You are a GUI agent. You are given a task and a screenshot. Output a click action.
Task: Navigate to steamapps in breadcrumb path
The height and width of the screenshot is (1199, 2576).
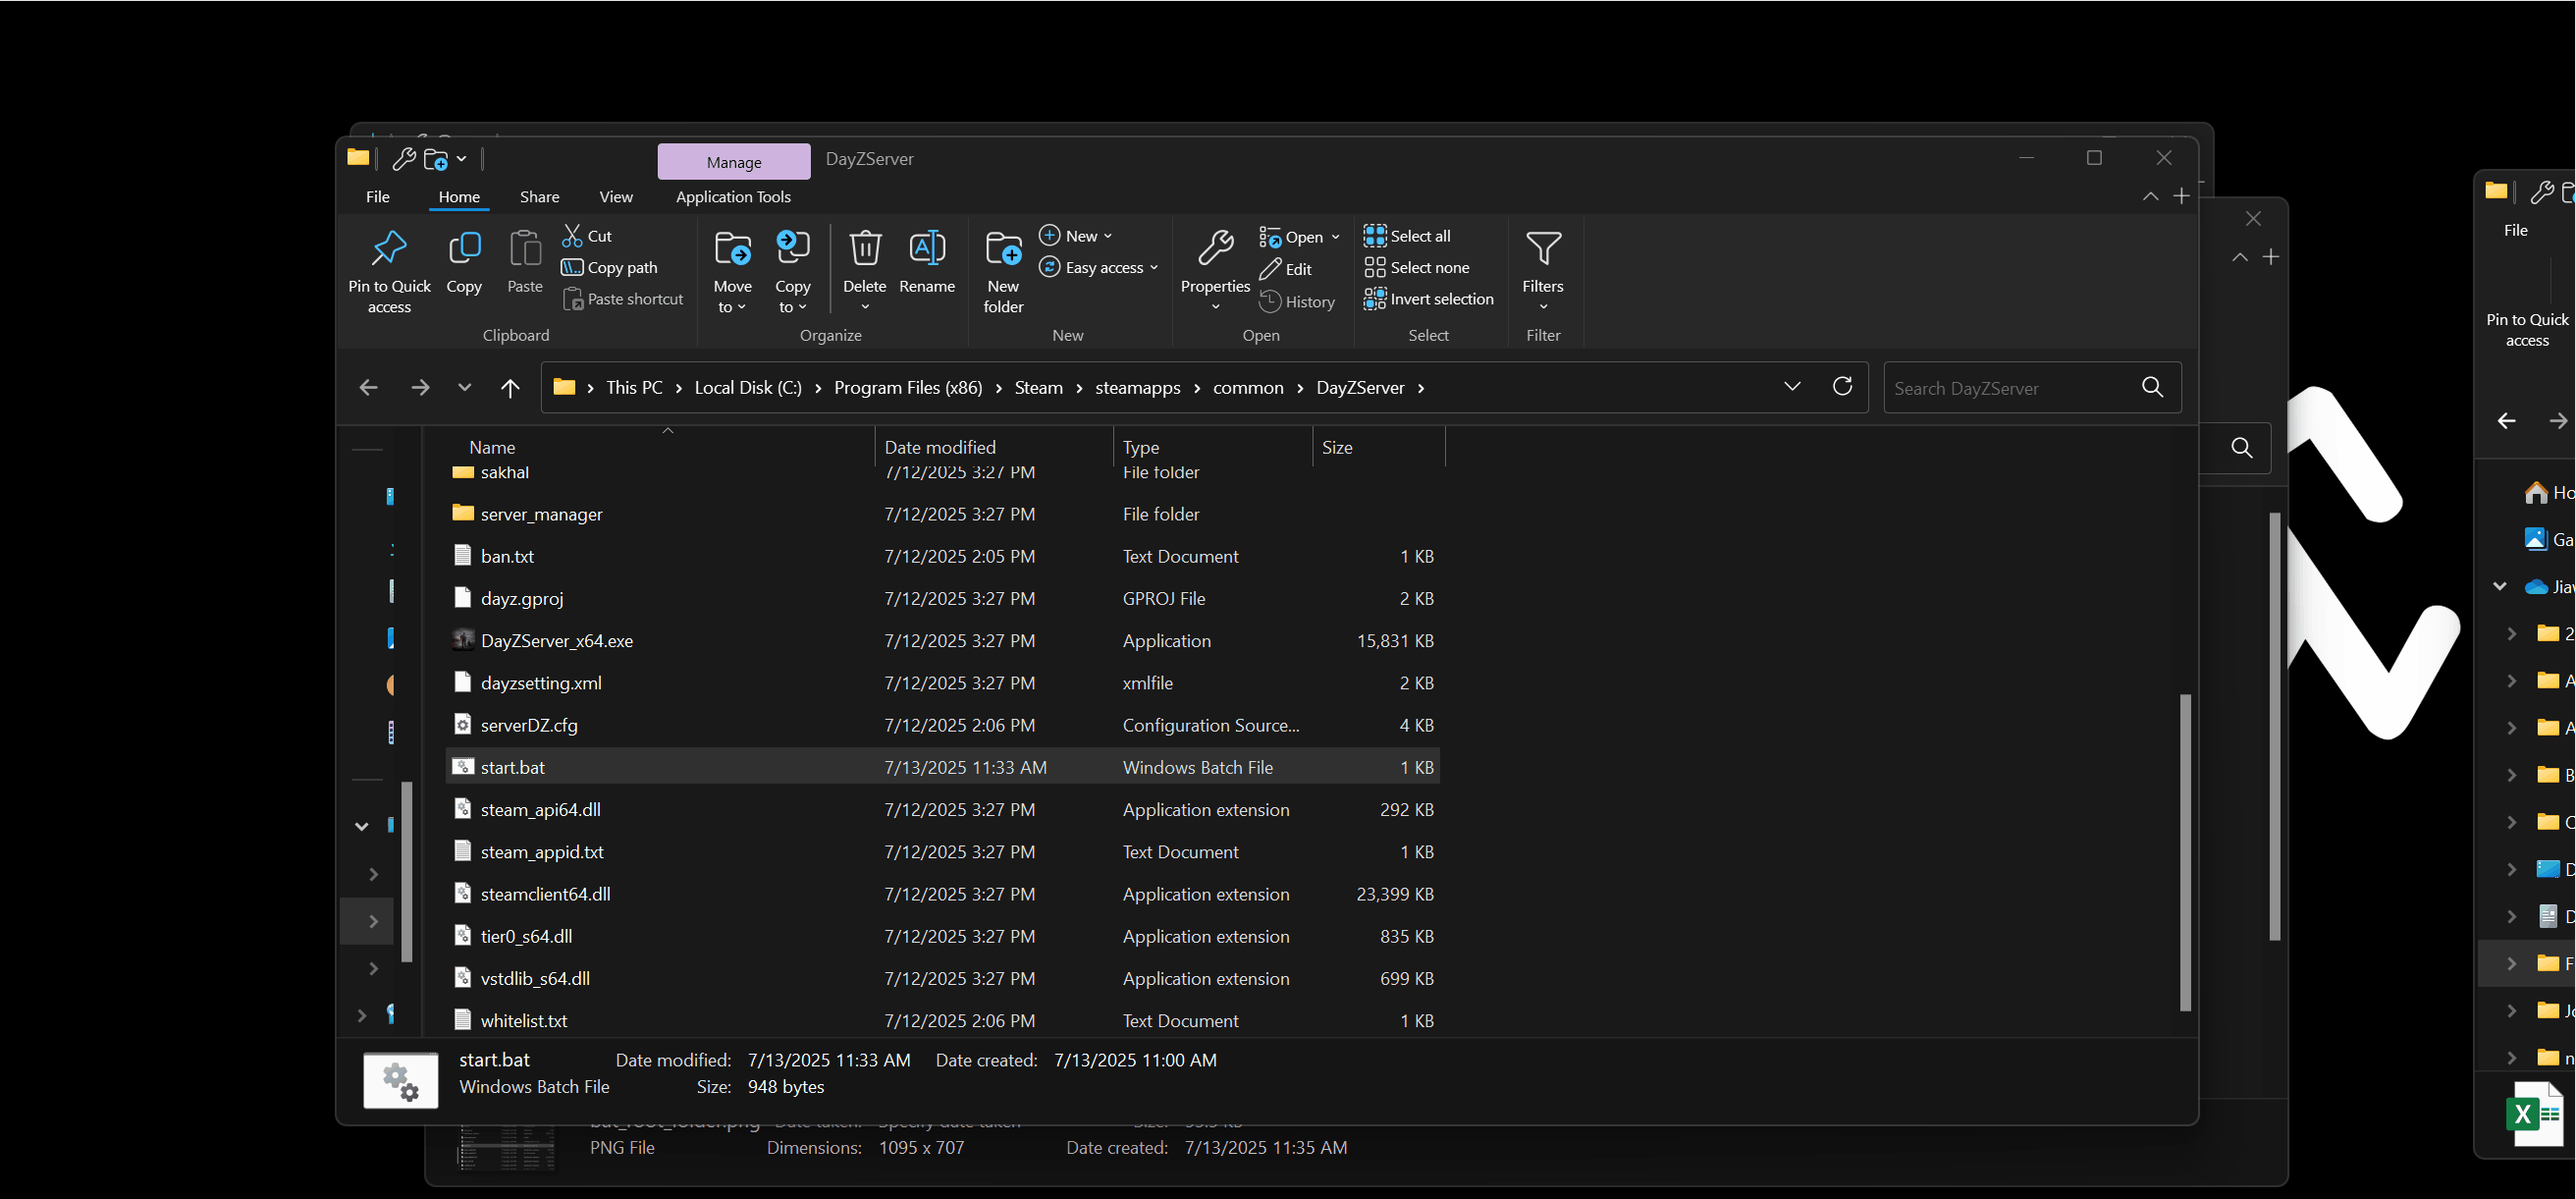pyautogui.click(x=1137, y=388)
